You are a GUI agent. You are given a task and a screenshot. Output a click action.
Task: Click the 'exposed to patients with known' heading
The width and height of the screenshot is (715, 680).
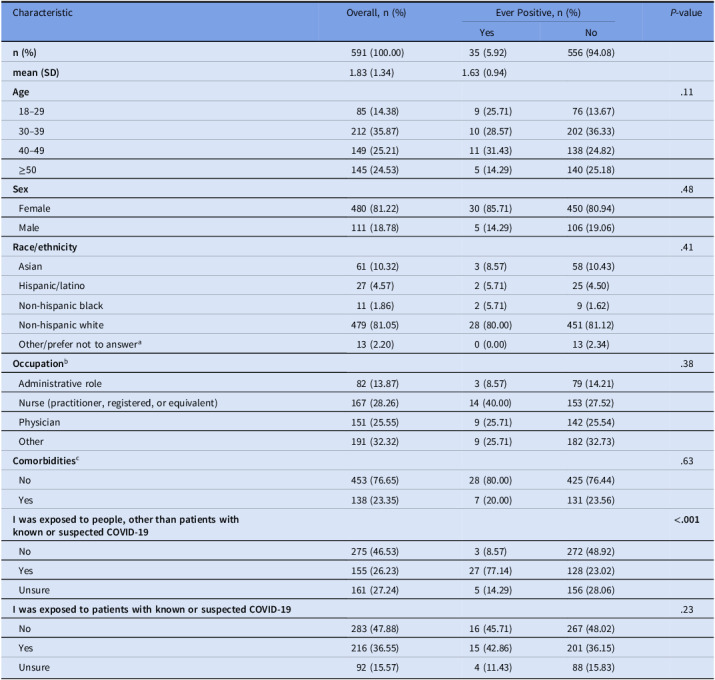coord(152,609)
